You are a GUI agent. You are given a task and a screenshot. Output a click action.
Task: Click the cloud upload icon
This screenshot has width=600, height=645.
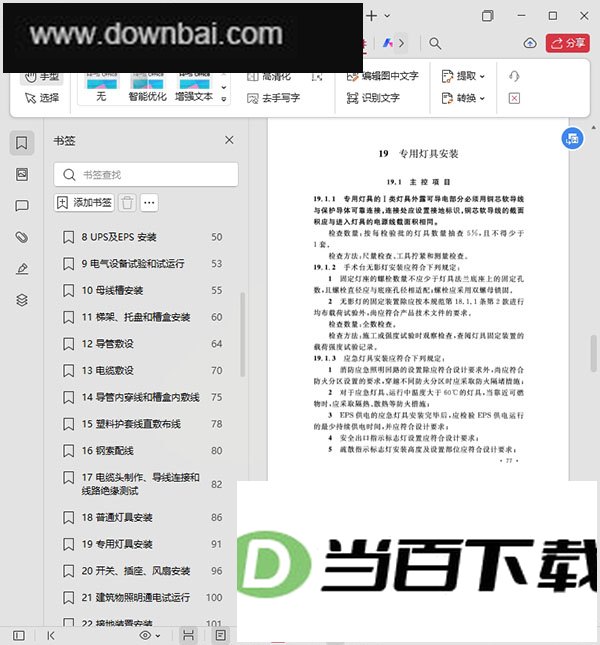530,43
